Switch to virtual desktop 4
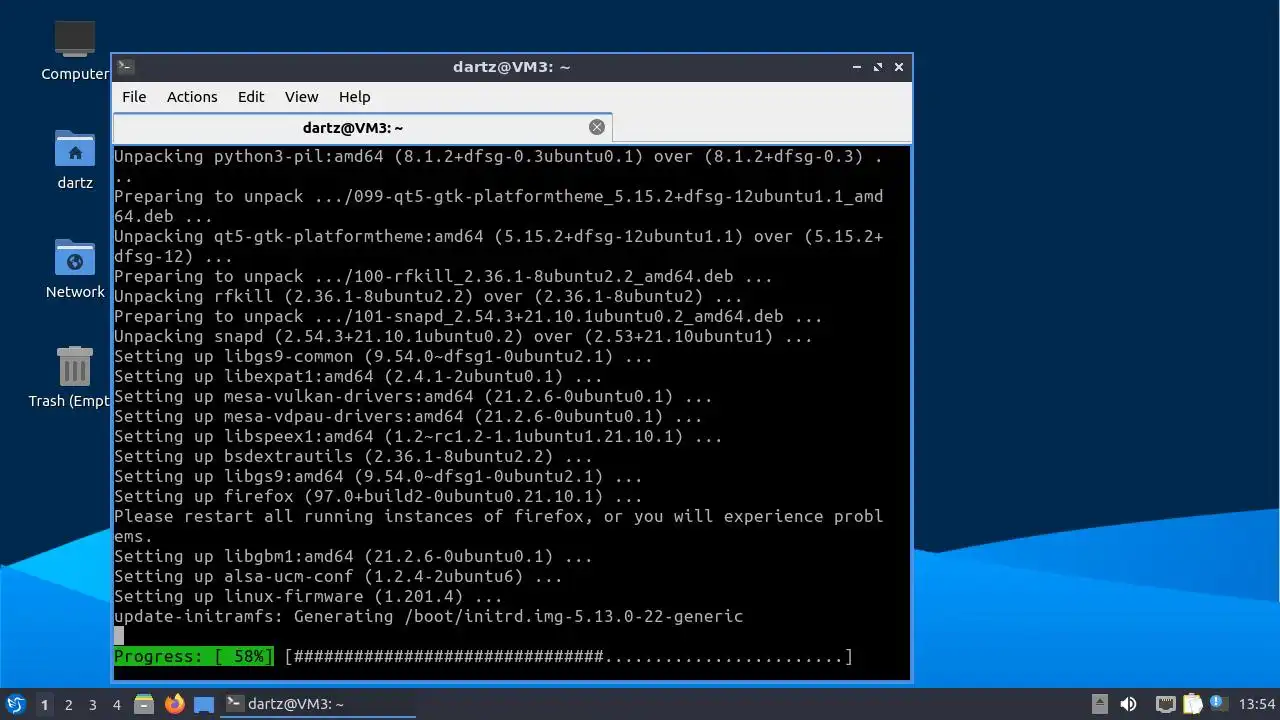The width and height of the screenshot is (1280, 720). pos(116,704)
